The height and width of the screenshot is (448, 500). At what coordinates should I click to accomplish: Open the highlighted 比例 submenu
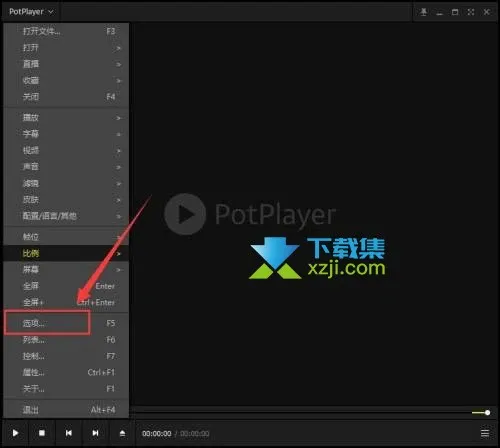66,253
